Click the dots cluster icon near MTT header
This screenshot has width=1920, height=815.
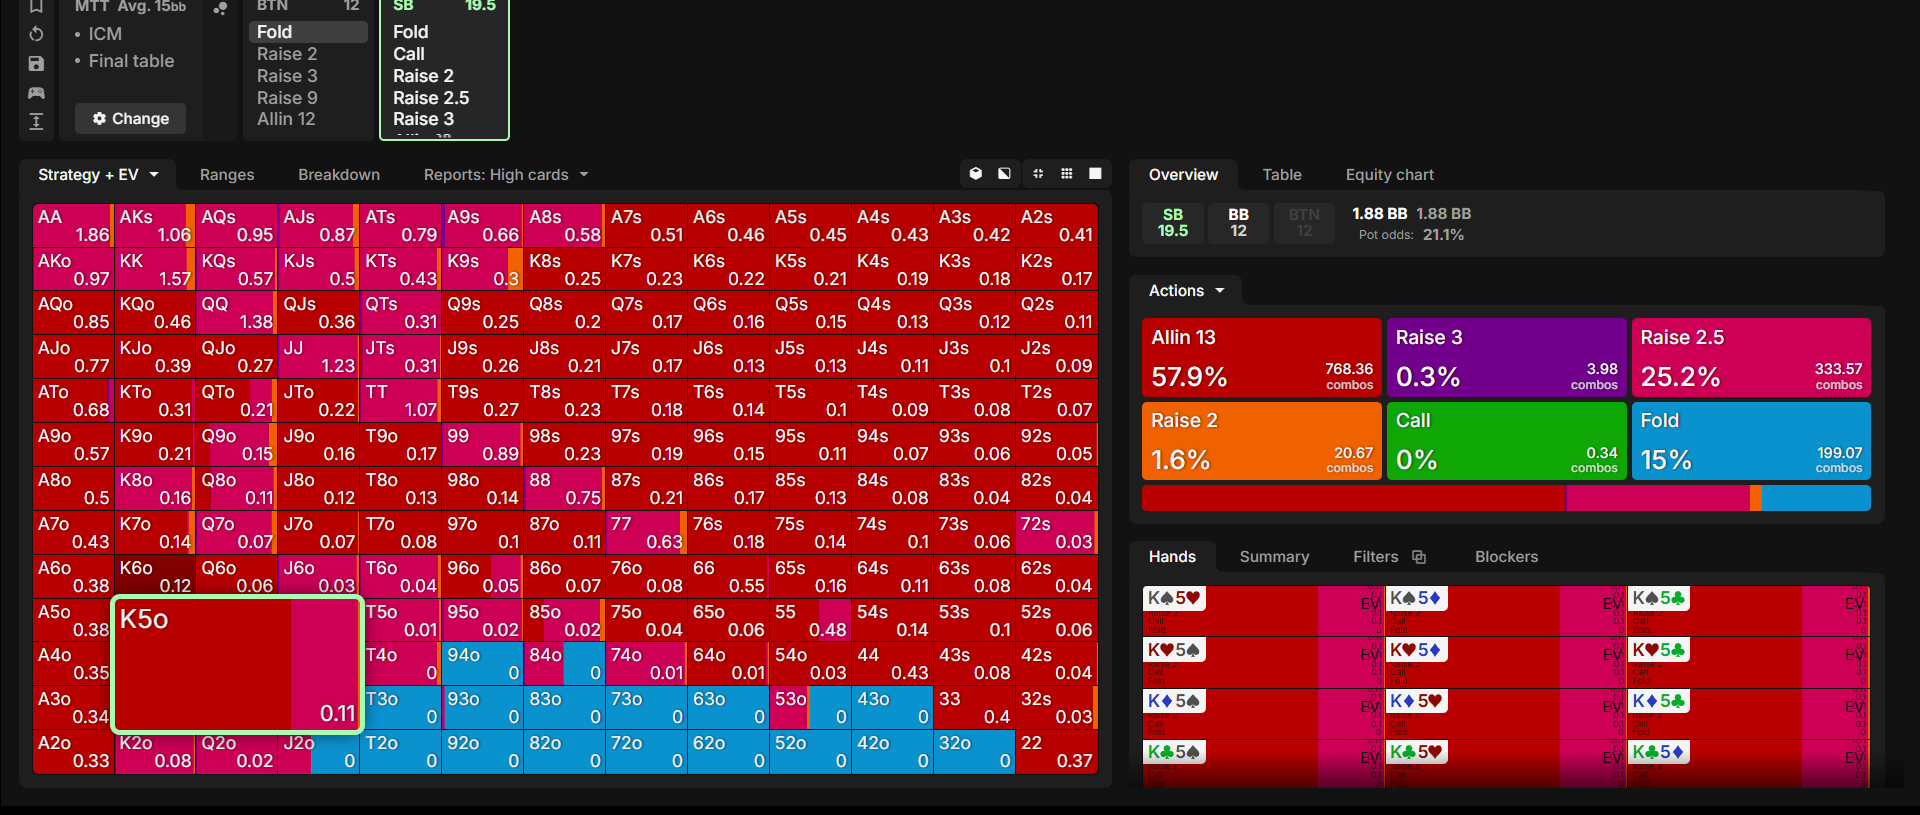pos(220,8)
